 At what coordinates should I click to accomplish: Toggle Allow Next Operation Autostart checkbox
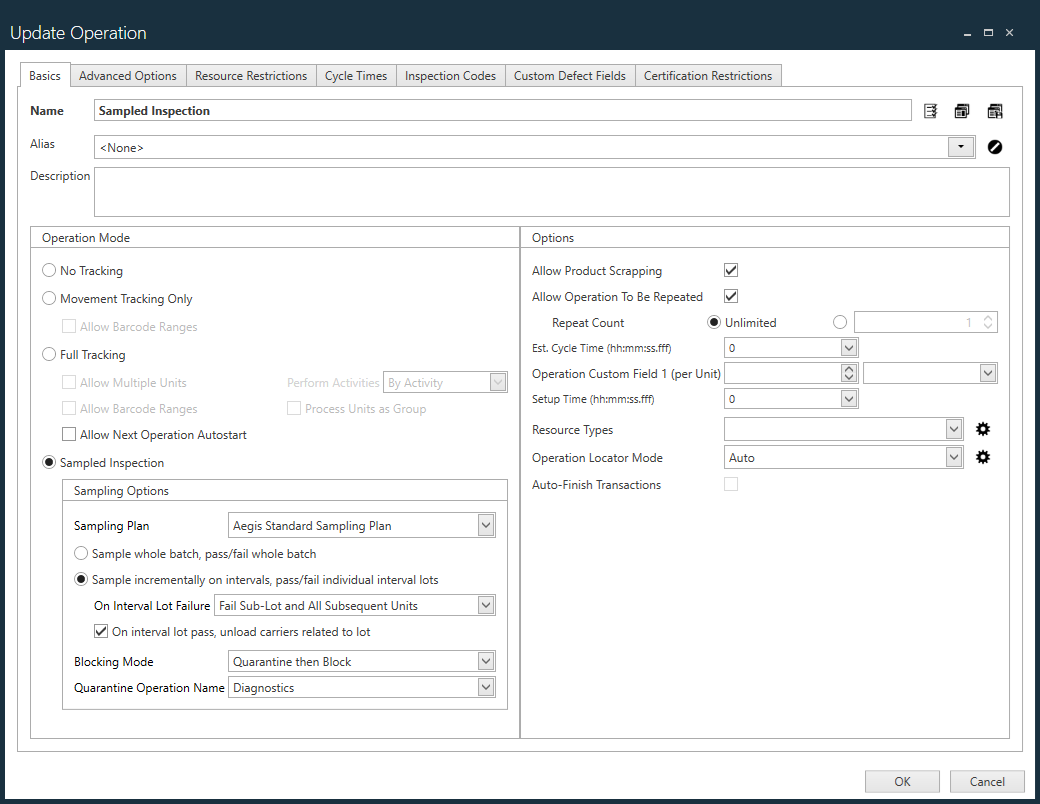point(69,435)
